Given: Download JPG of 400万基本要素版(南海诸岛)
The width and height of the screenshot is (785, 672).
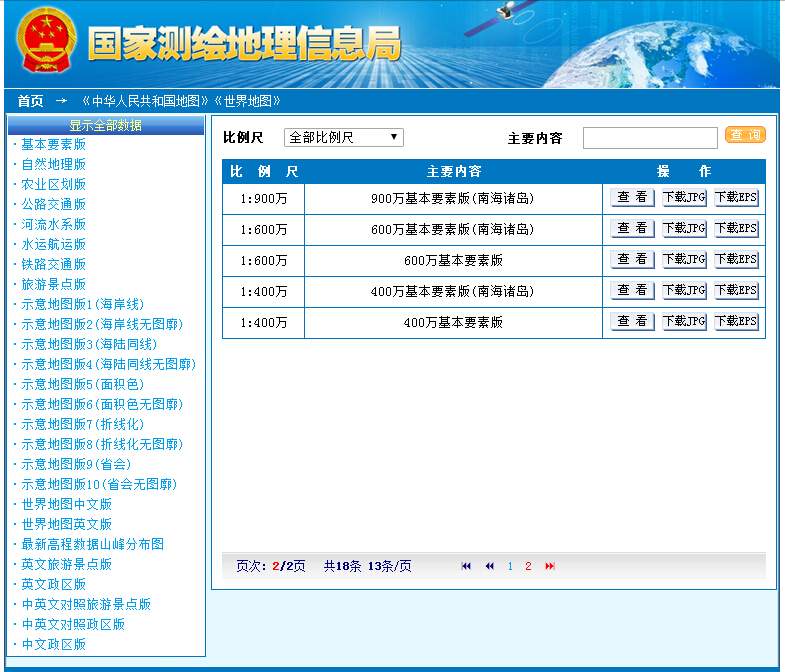Looking at the screenshot, I should [x=684, y=290].
